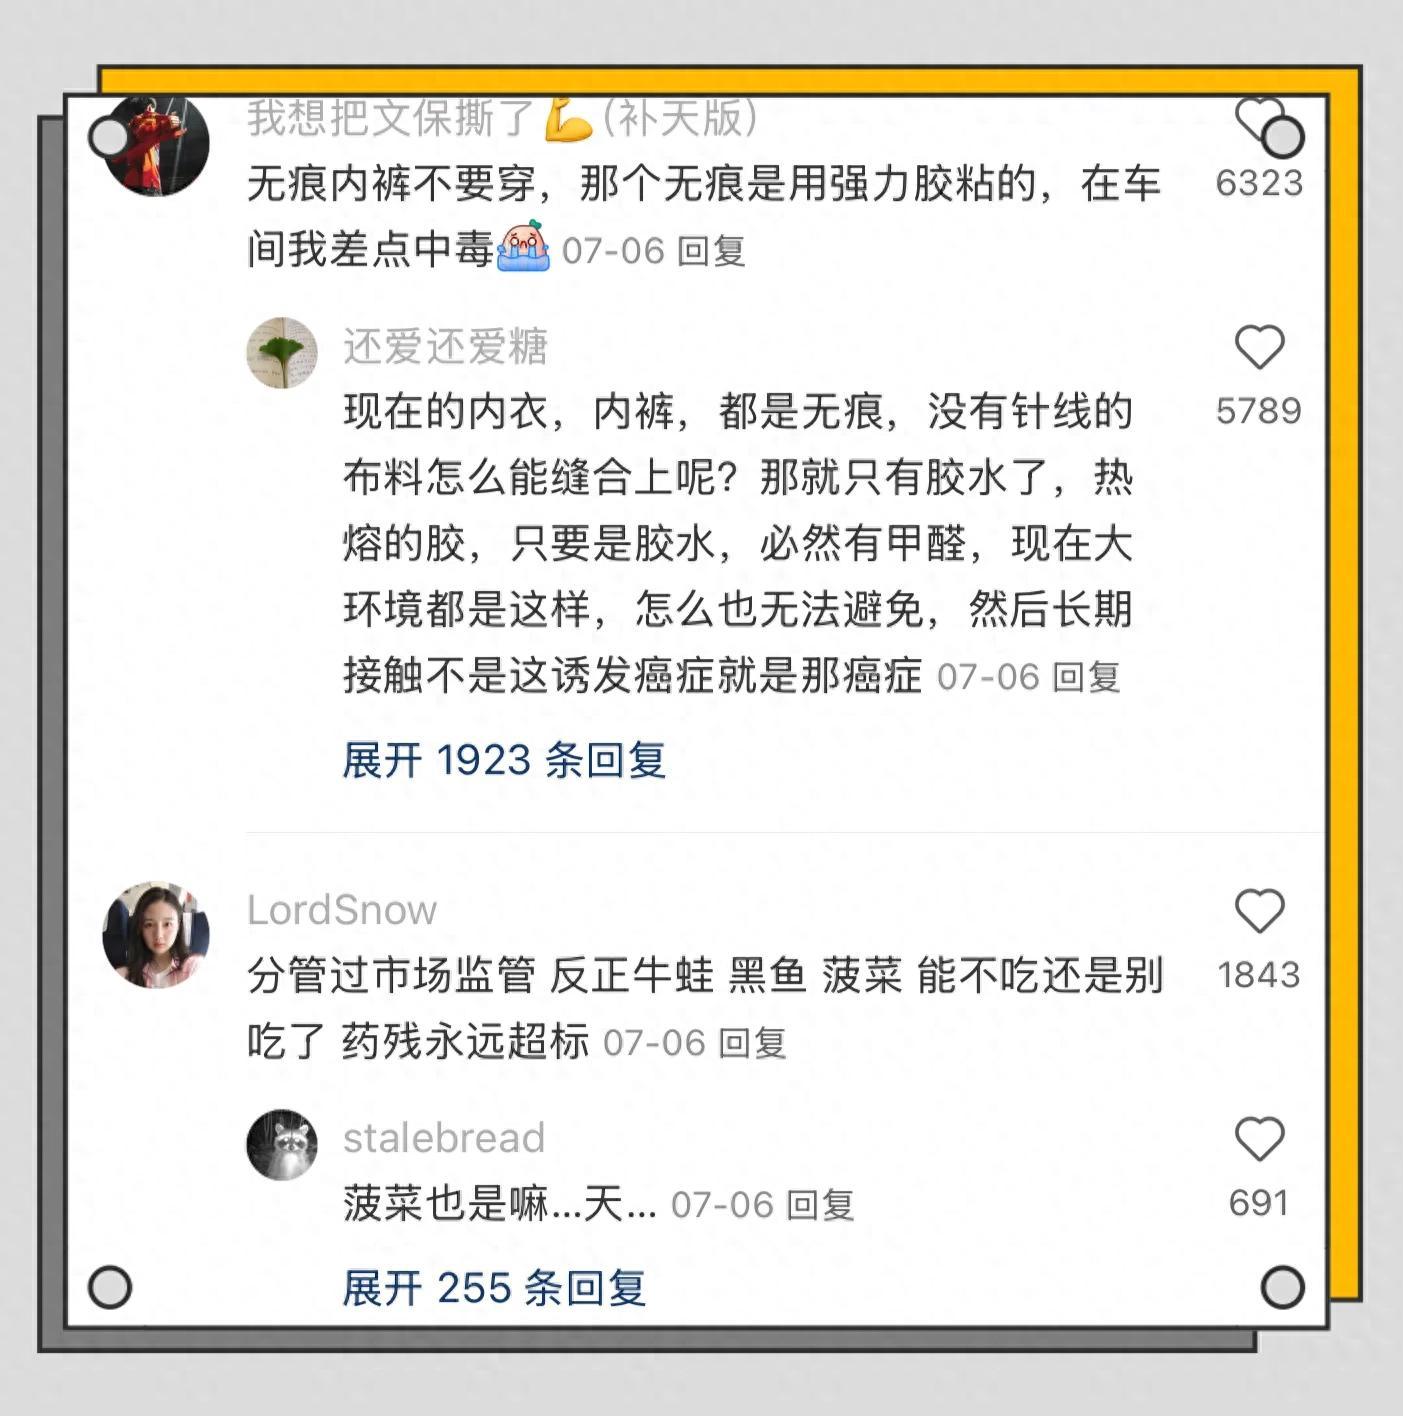
Task: Expand 展开 1923 条回复
Action: 504,760
